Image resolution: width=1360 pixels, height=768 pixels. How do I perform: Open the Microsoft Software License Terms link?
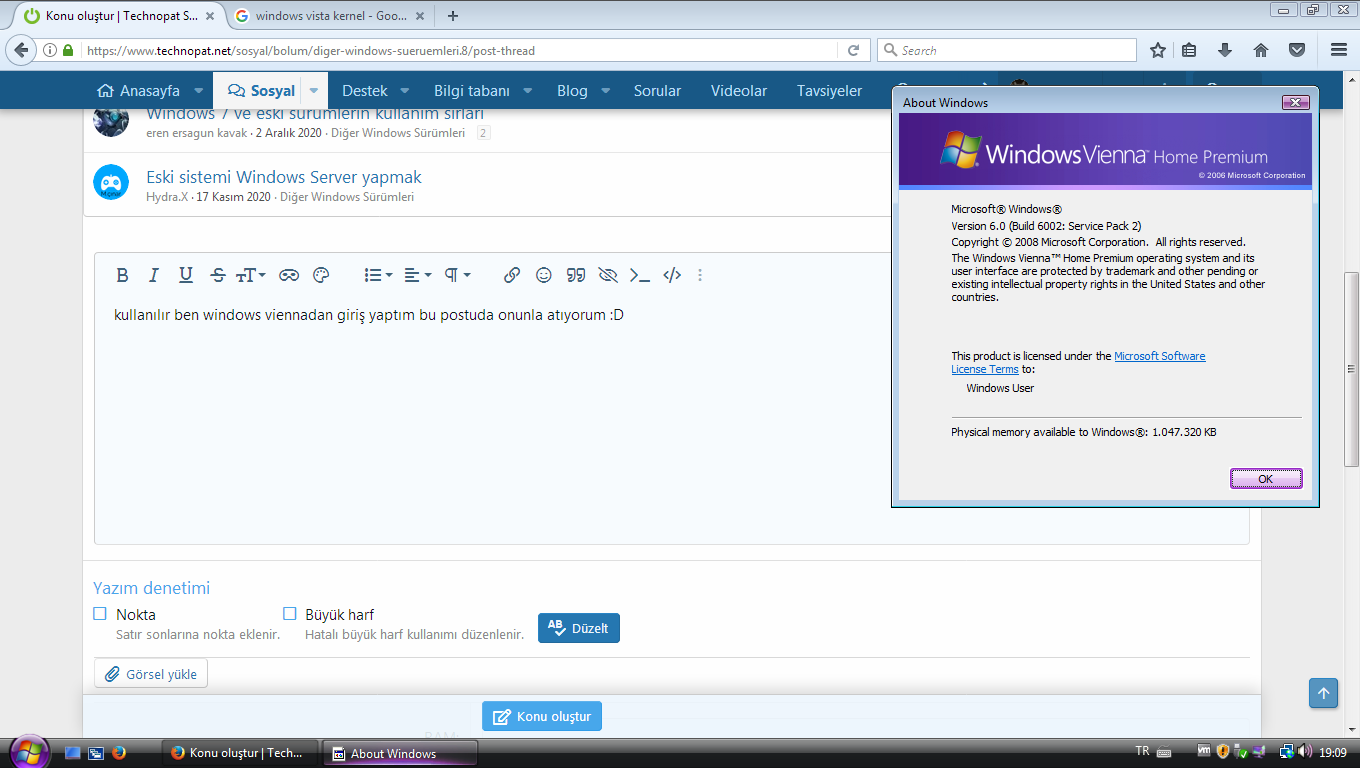(x=1079, y=363)
